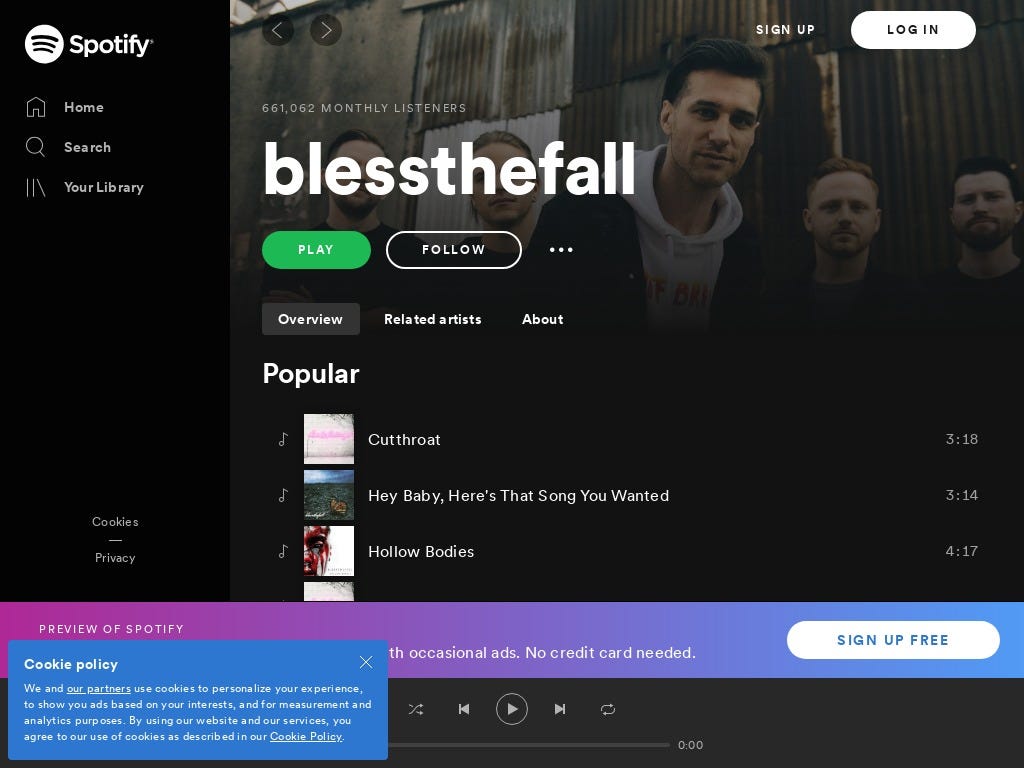Go forward with the right arrow
1024x768 pixels.
[x=326, y=30]
